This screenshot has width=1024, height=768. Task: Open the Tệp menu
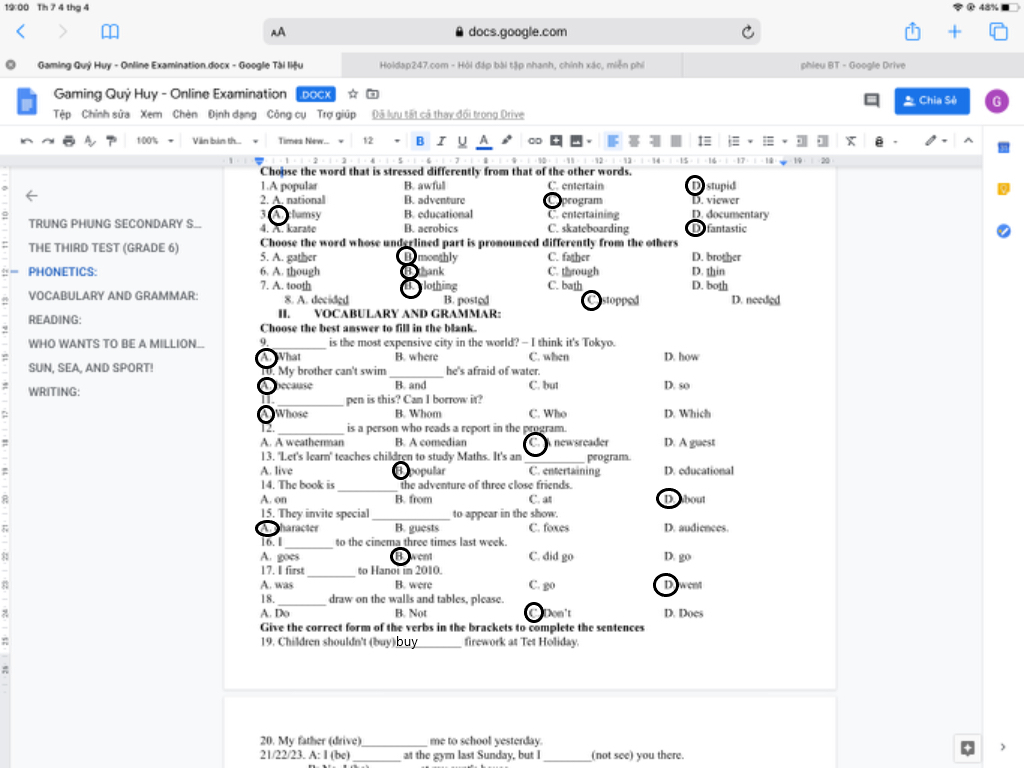tap(62, 114)
